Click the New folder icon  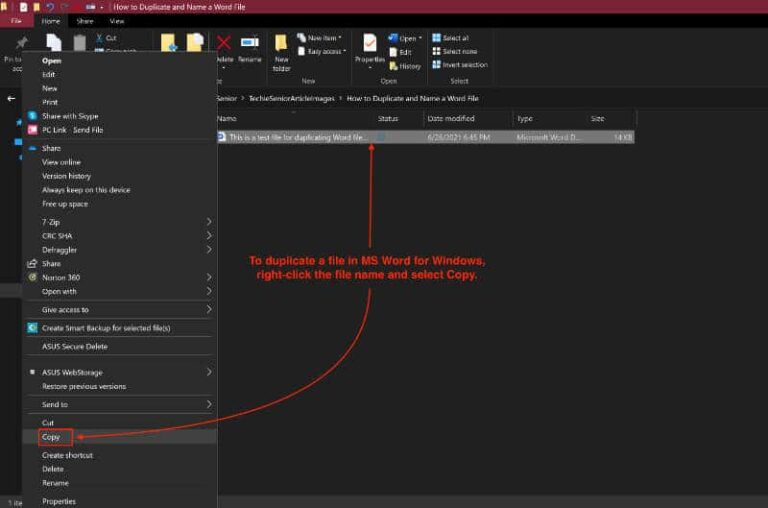click(281, 45)
